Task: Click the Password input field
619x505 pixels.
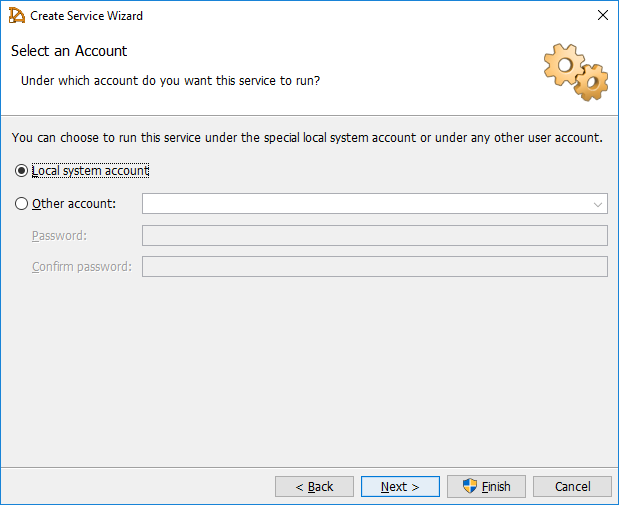Action: [374, 236]
